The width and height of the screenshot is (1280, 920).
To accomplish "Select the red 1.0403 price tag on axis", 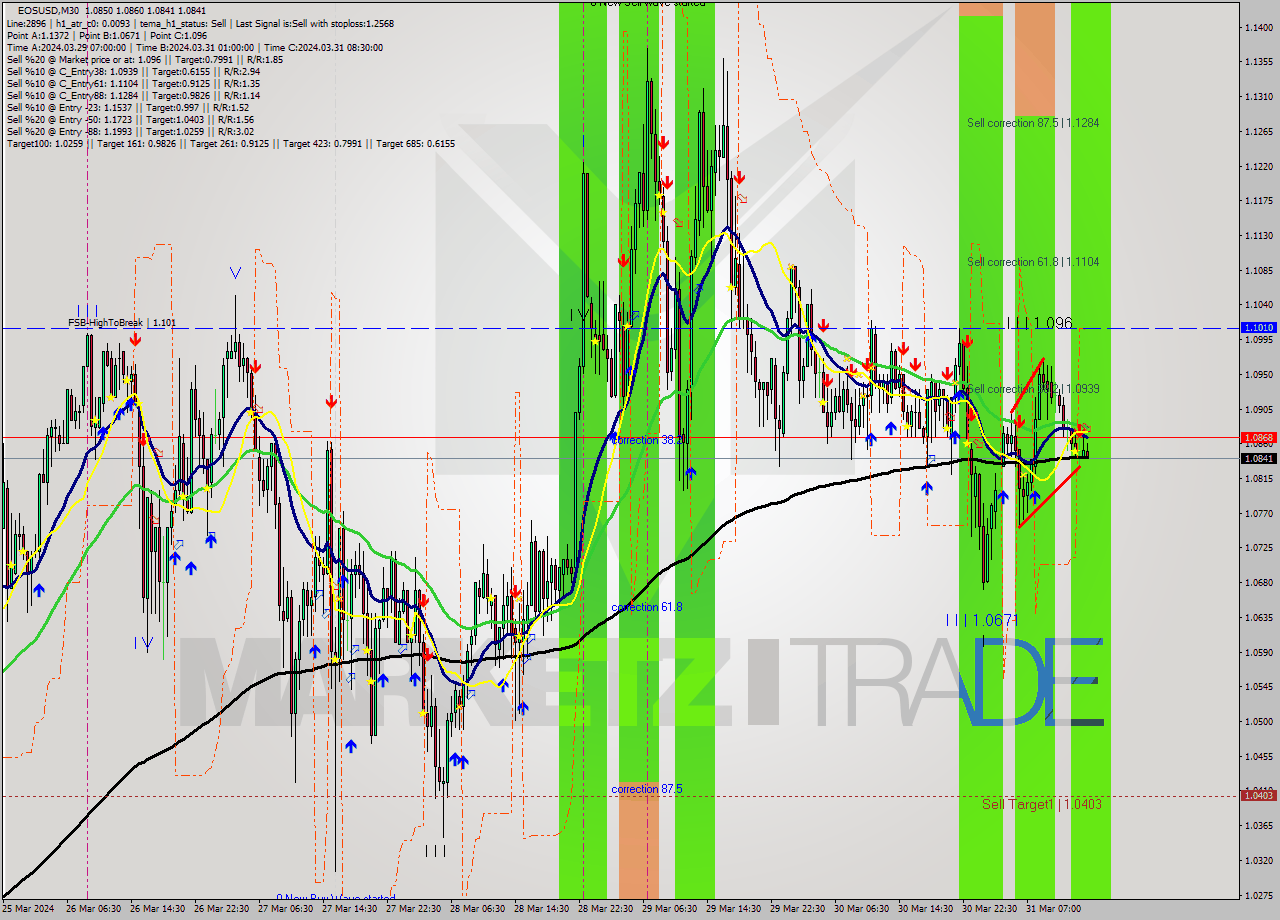I will click(x=1258, y=795).
